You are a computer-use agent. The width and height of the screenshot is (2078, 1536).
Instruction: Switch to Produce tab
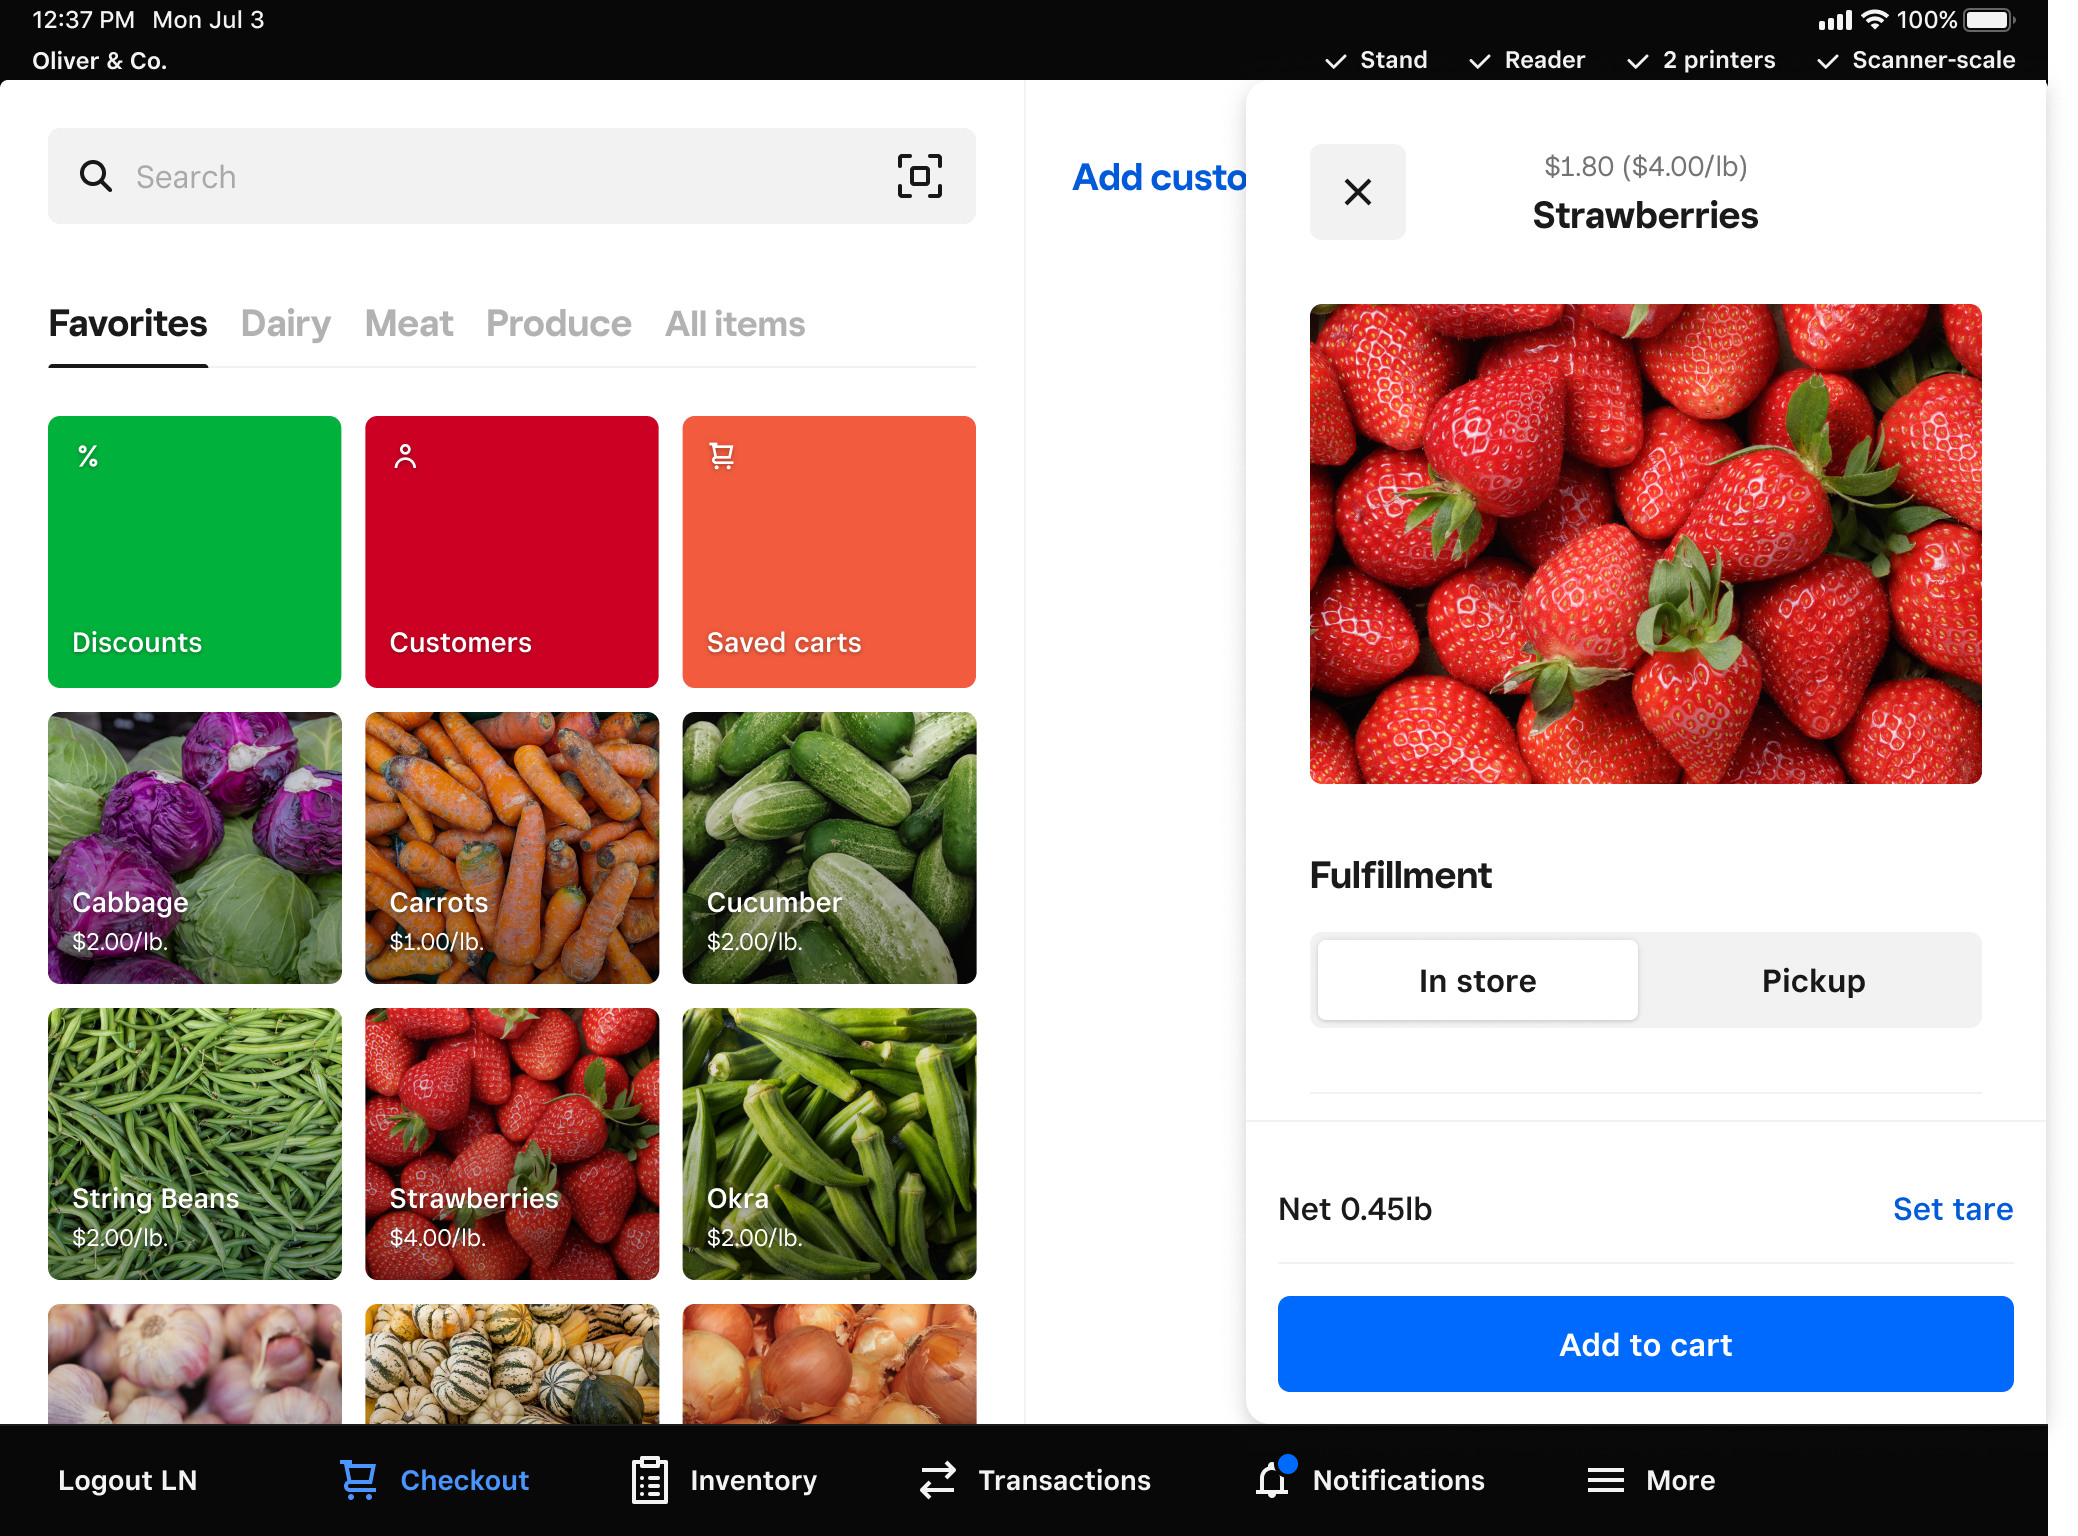(559, 324)
